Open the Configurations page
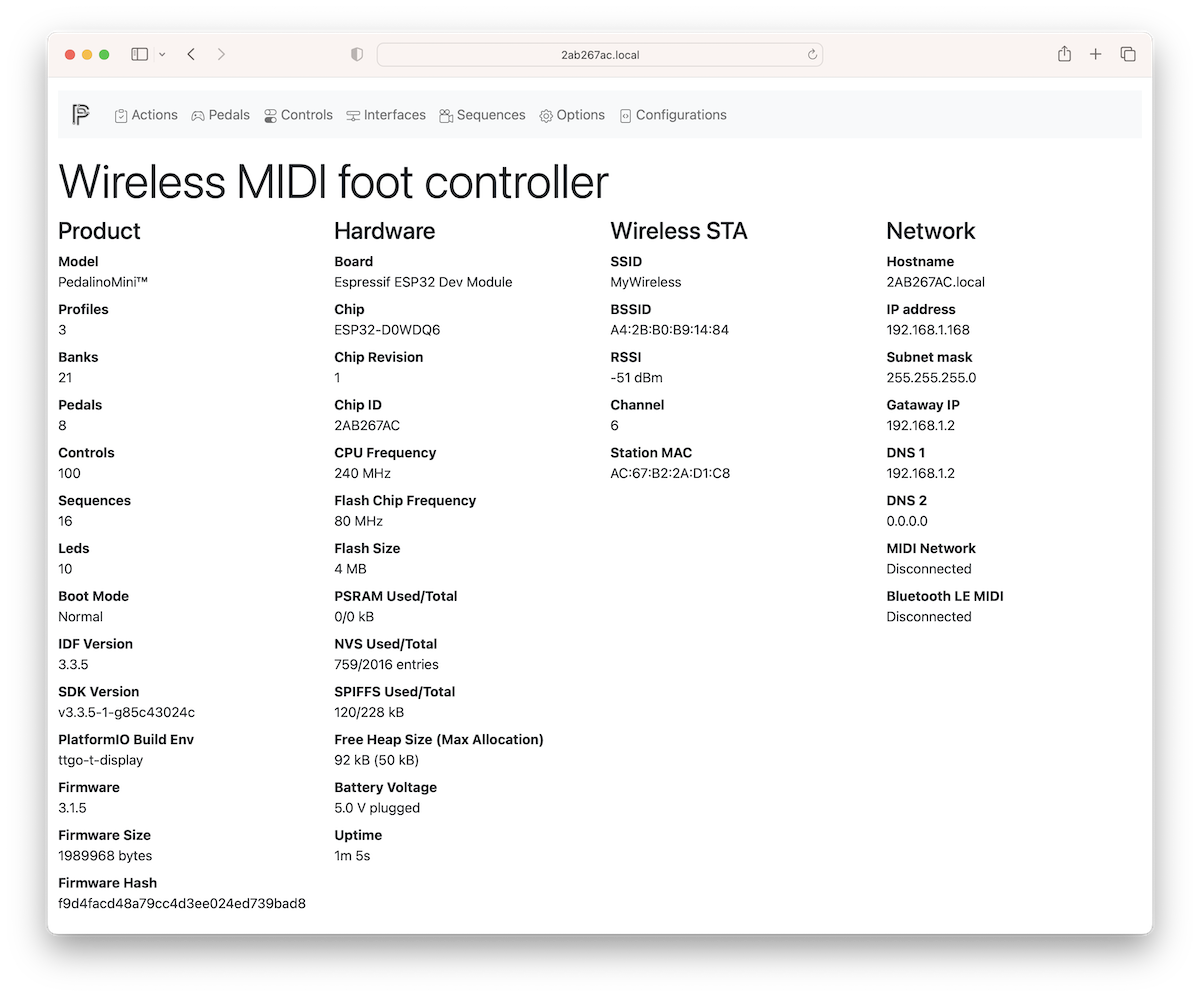 [673, 115]
